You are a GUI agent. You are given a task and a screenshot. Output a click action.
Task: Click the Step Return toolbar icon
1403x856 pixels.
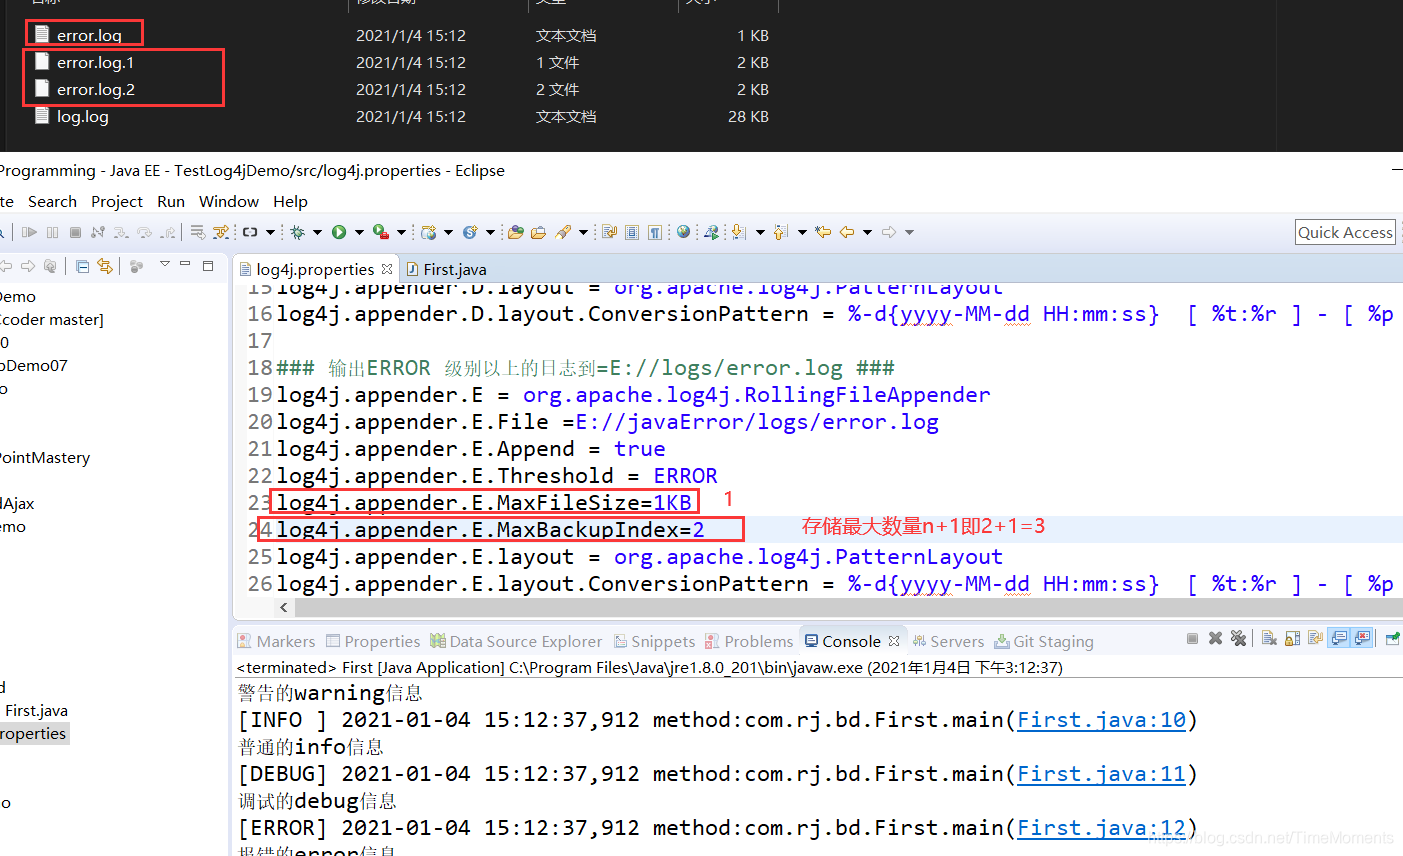click(x=169, y=232)
